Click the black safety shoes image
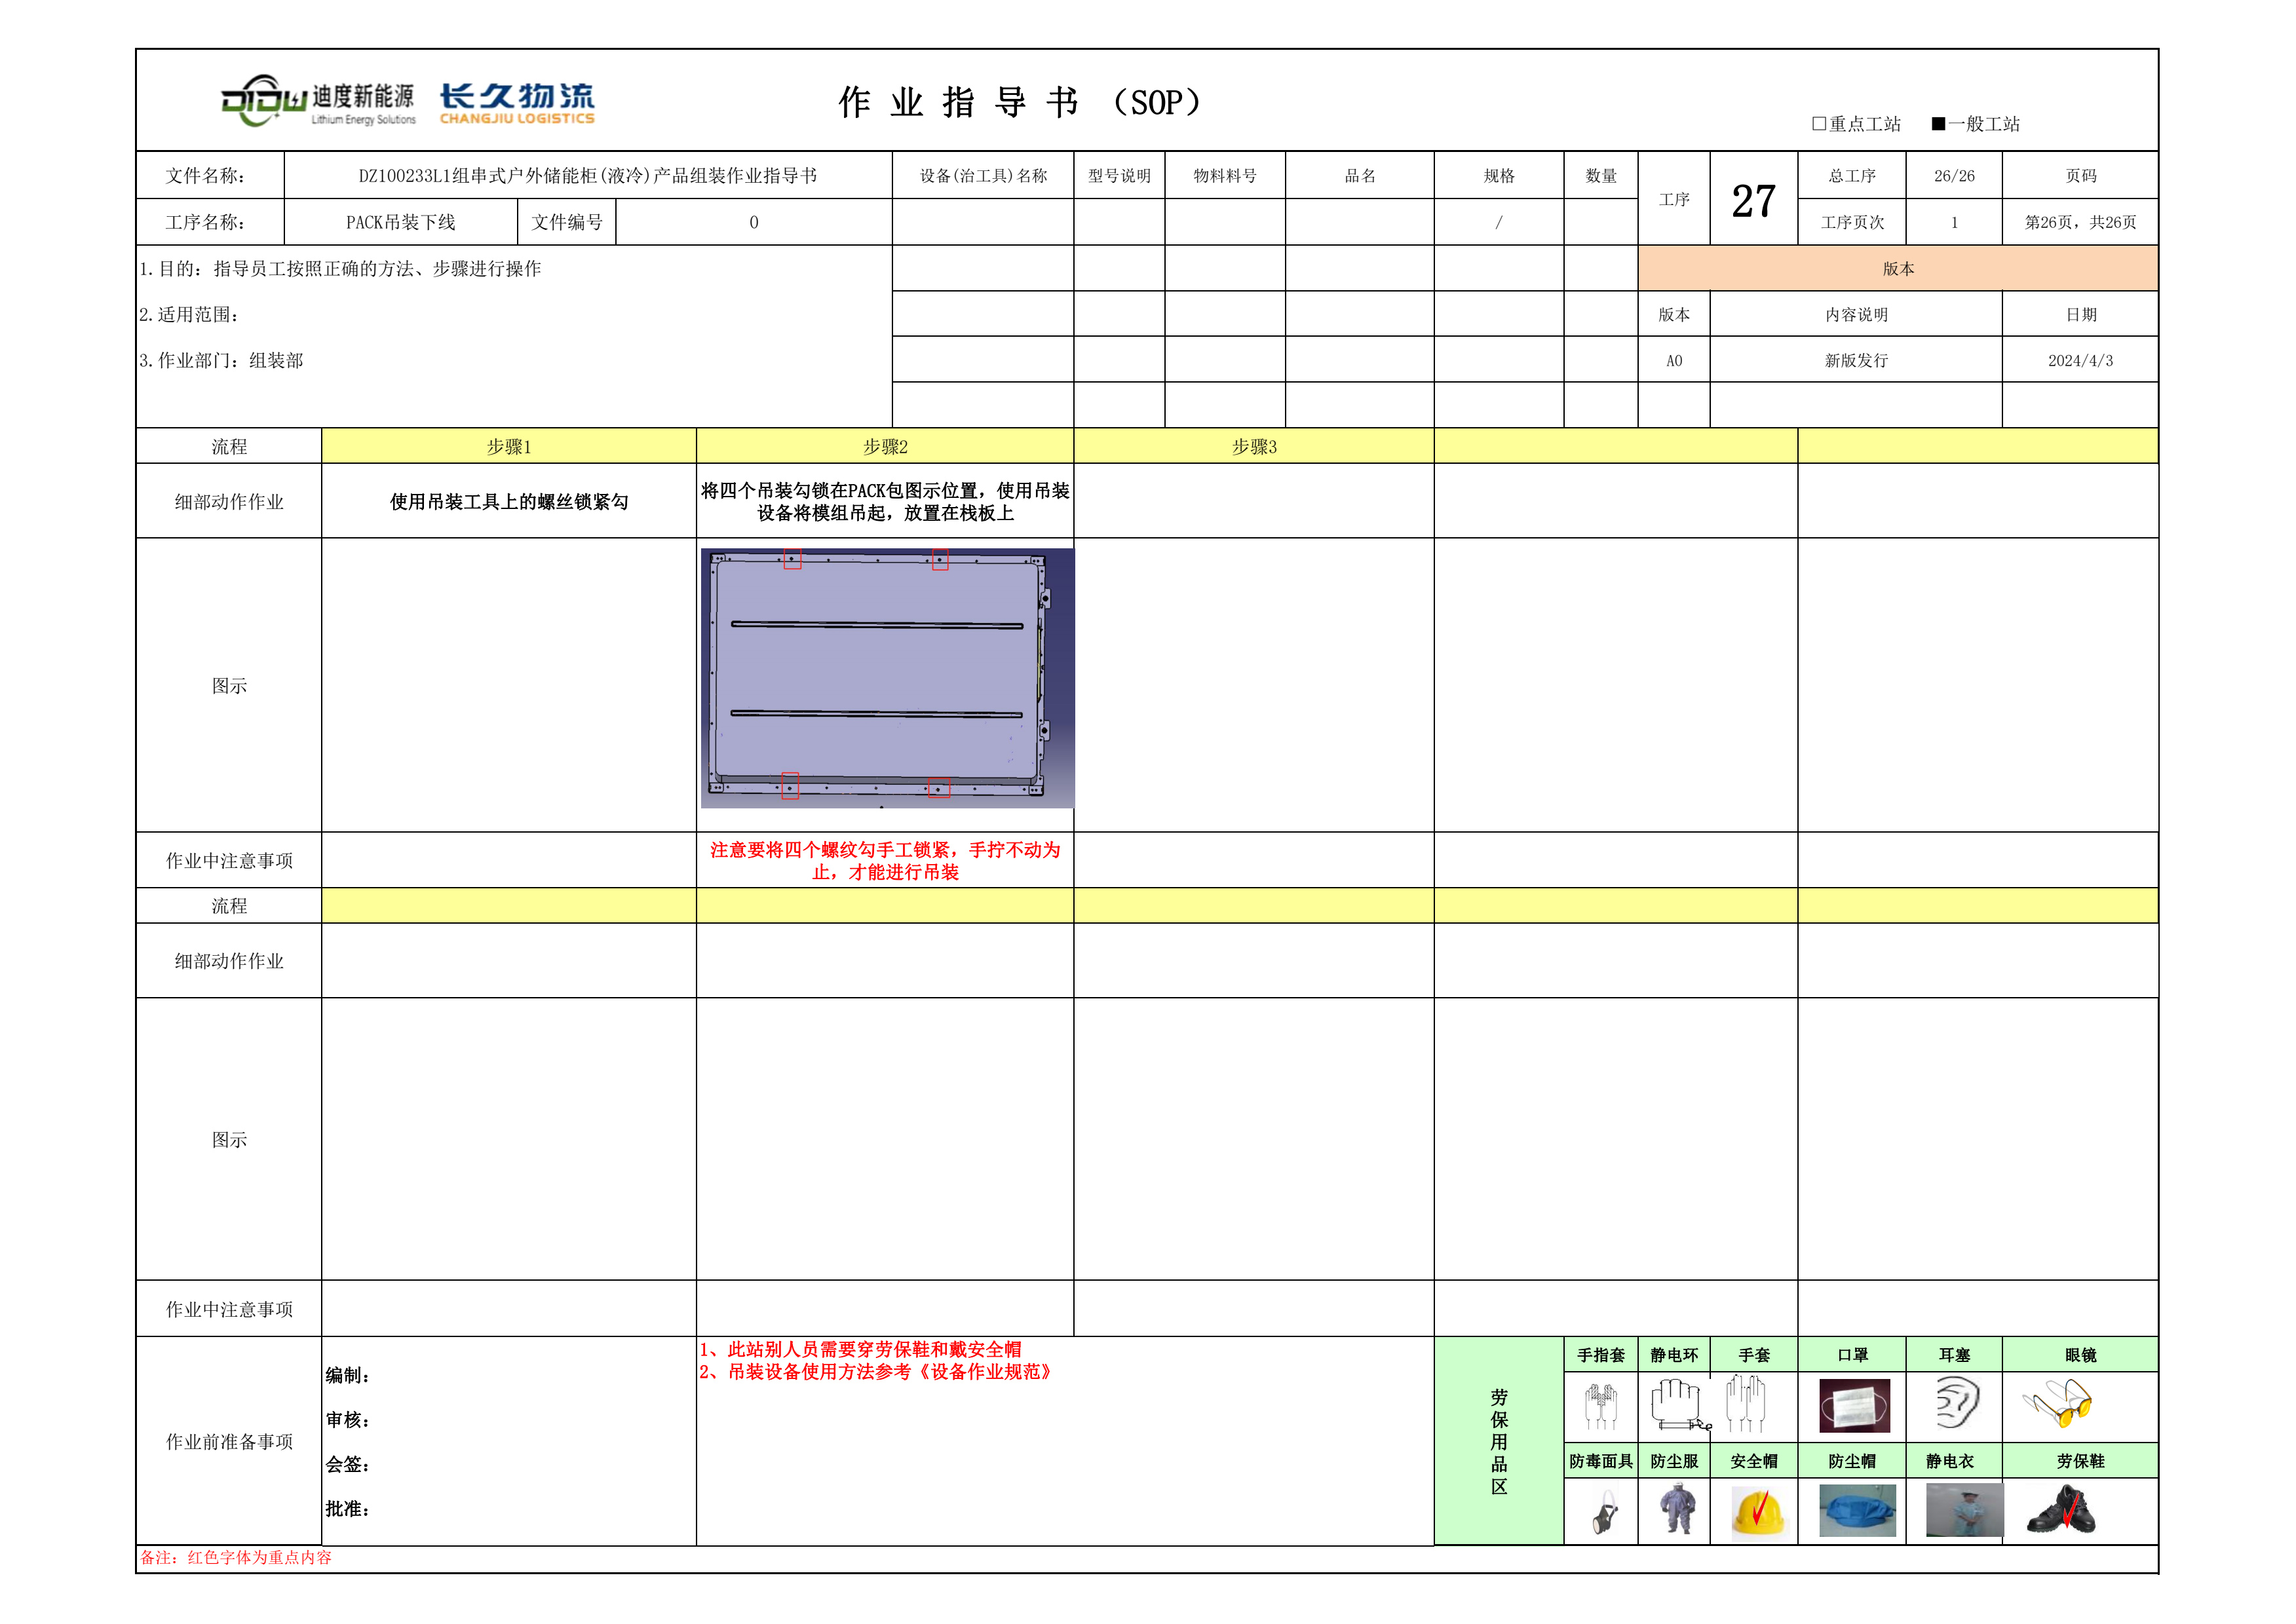This screenshot has height=1624, width=2296. 2061,1511
